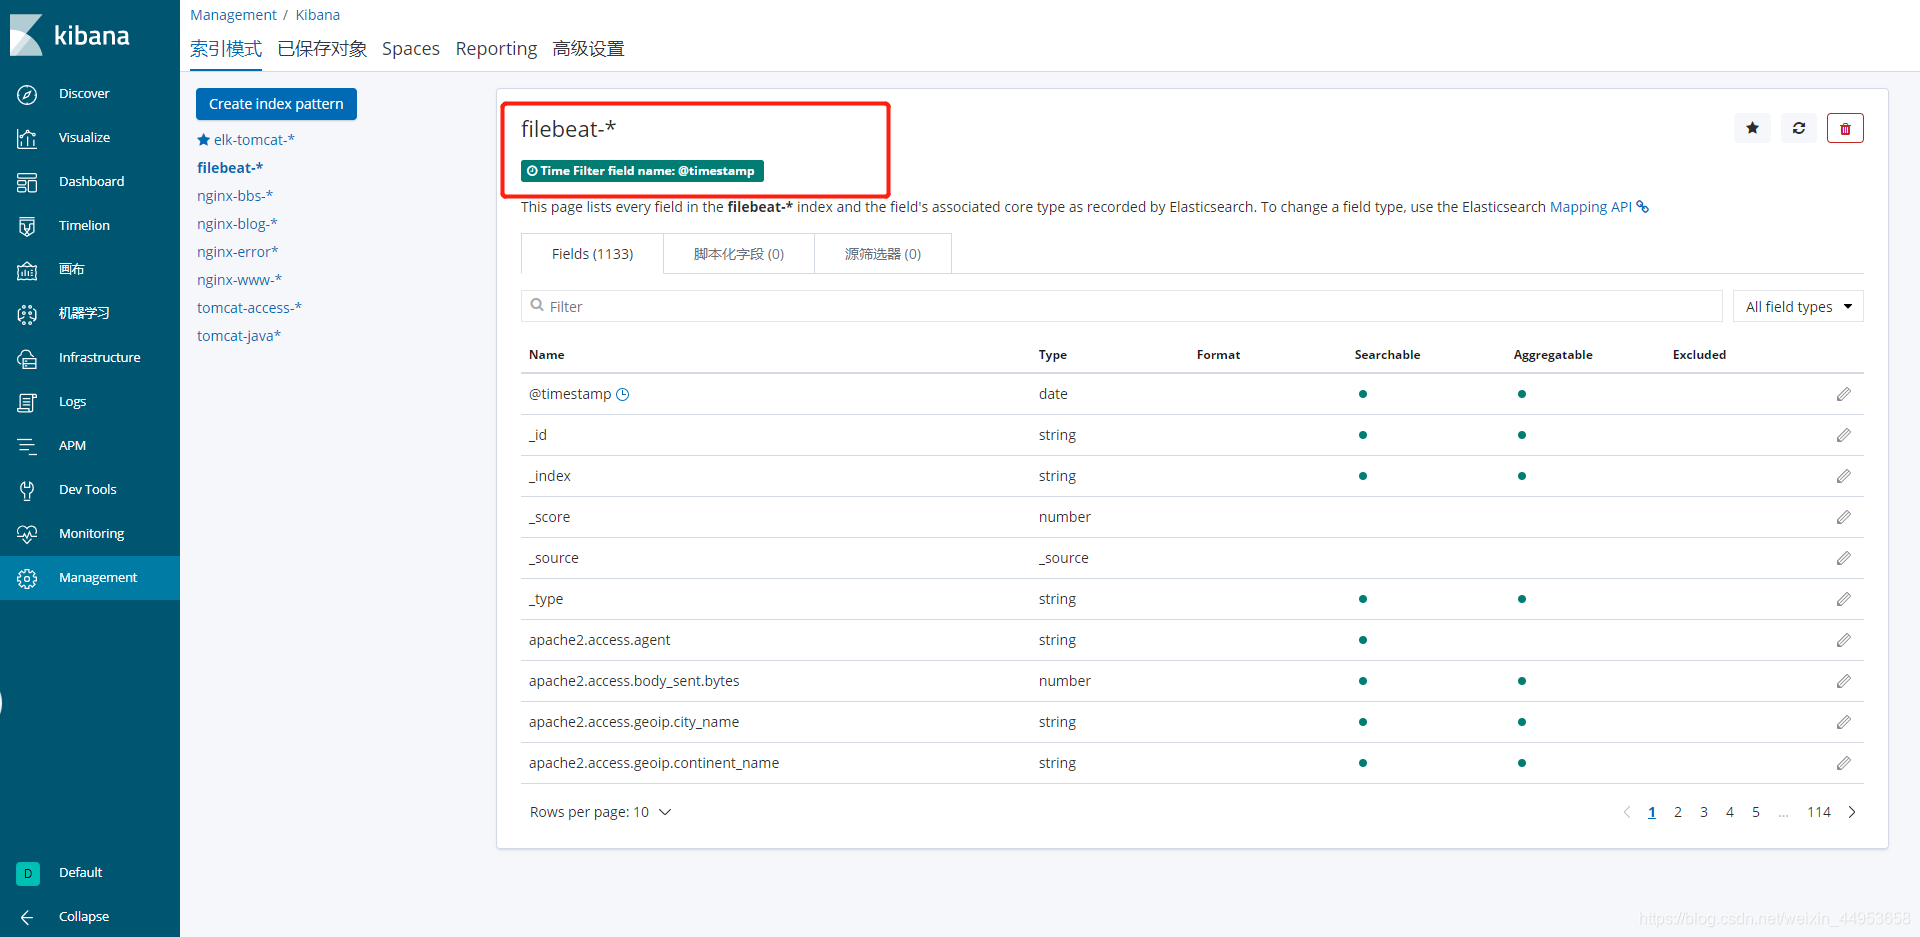Go to page 4 of fields
1920x937 pixels.
(x=1730, y=813)
